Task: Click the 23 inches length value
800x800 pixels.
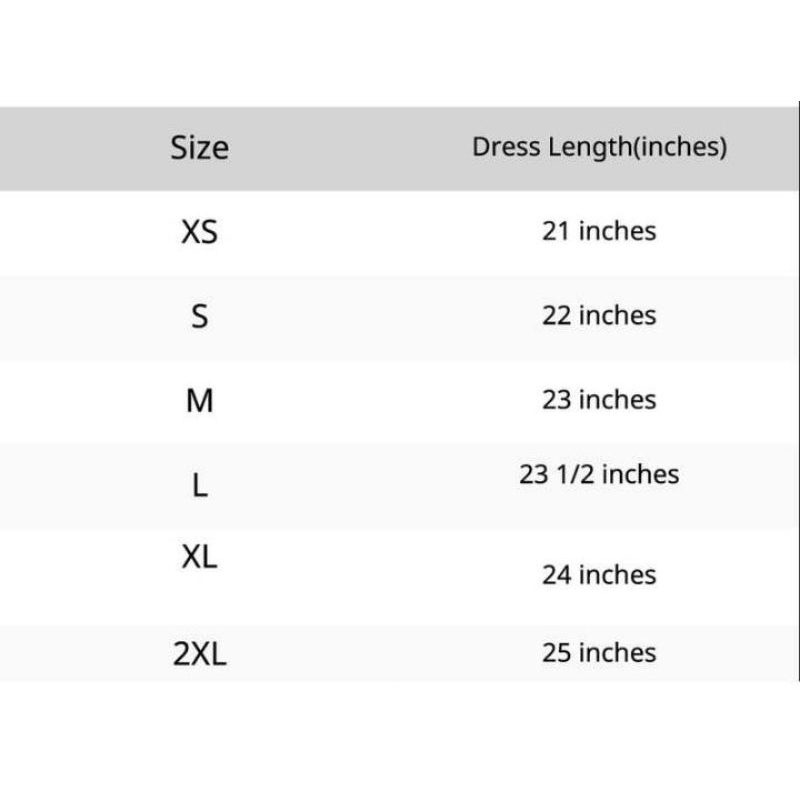Action: [599, 399]
